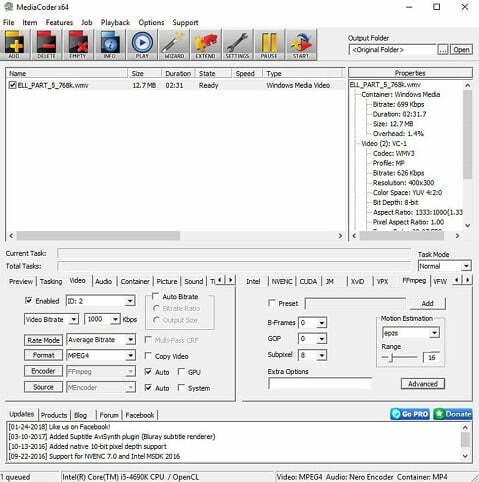Switch to the XviD encoder tab
The width and height of the screenshot is (479, 482).
(x=357, y=281)
